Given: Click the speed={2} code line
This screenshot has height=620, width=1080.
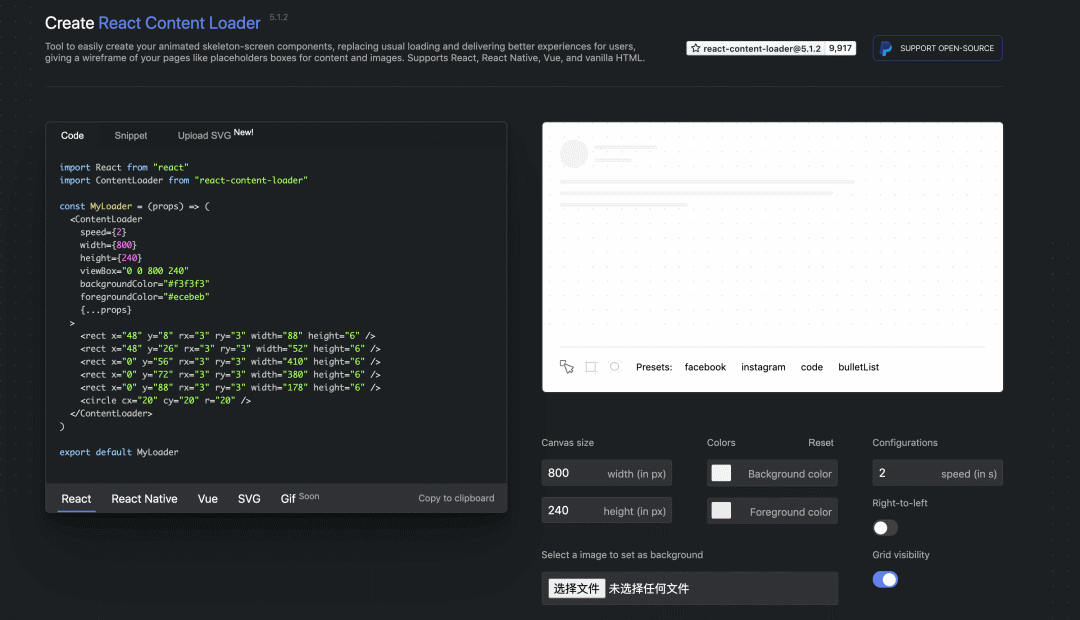Looking at the screenshot, I should pos(103,232).
